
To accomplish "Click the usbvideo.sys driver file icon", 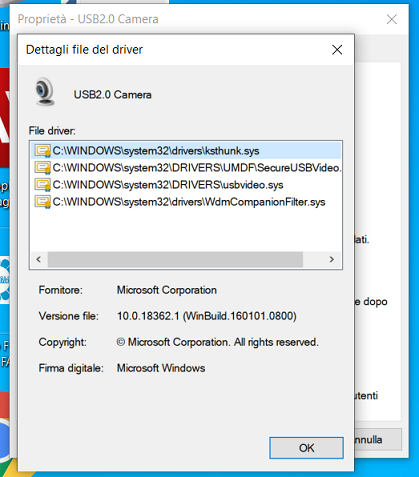I will [x=43, y=185].
